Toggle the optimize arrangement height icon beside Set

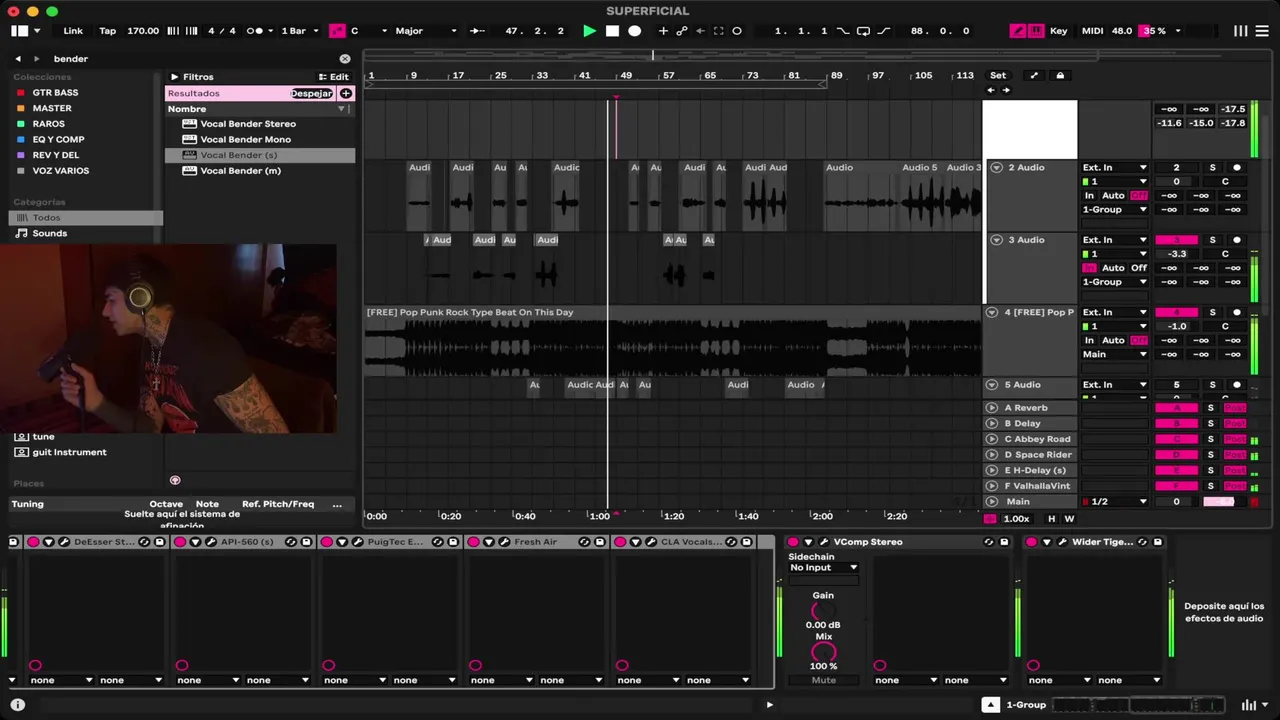tap(1034, 75)
